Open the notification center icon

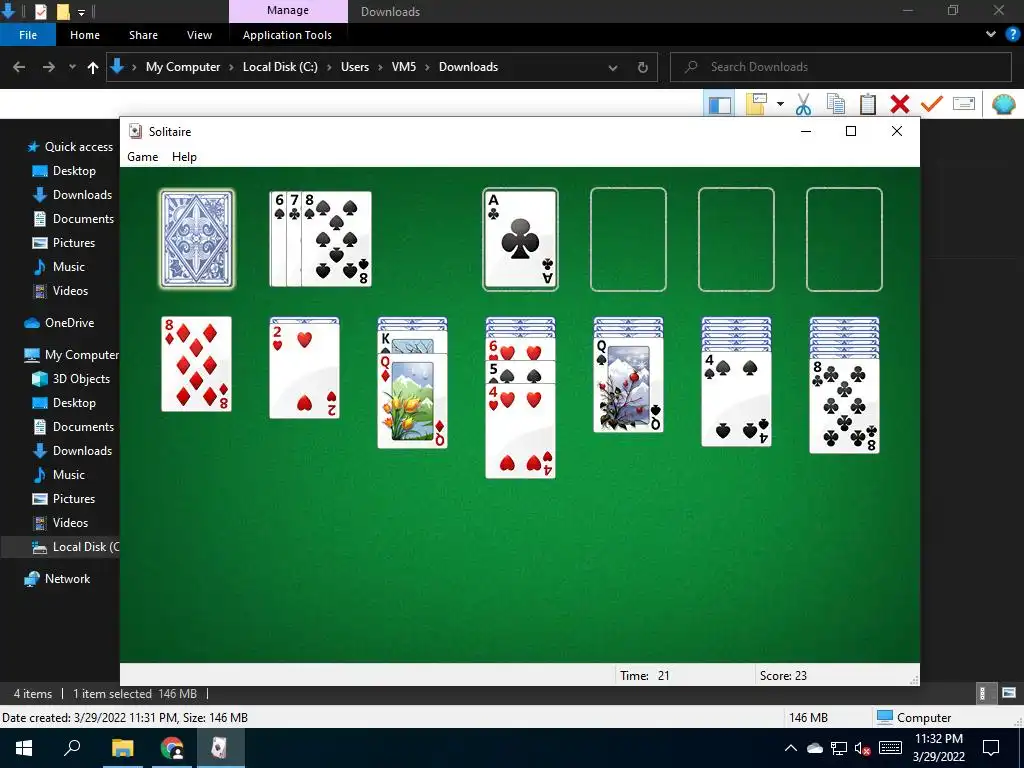991,748
